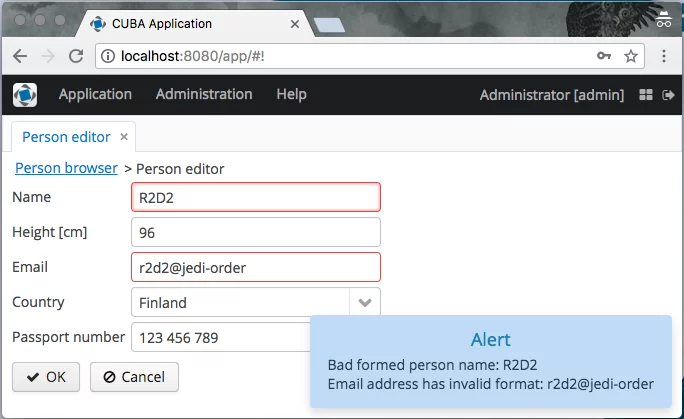
Task: Bookmark page with the star icon
Action: click(631, 56)
